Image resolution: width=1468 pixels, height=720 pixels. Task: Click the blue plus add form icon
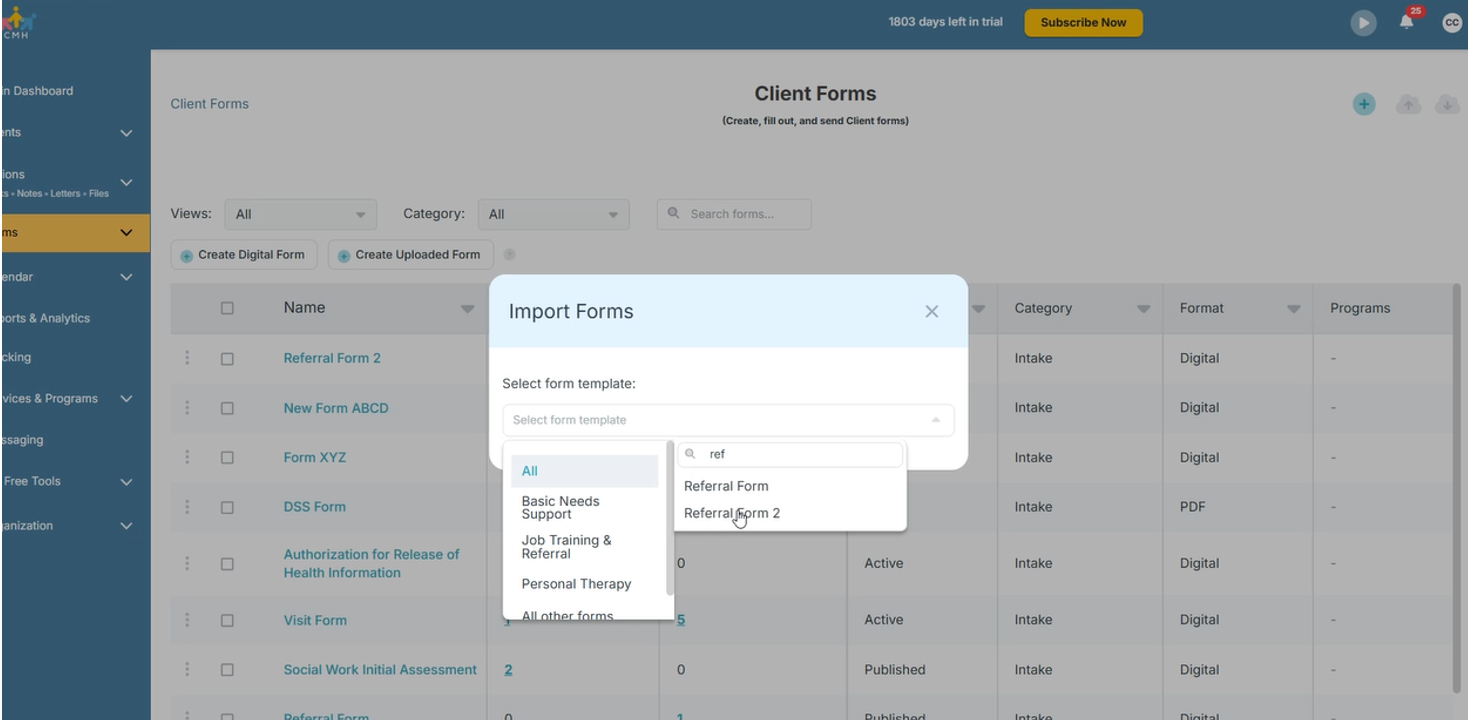[x=1364, y=104]
